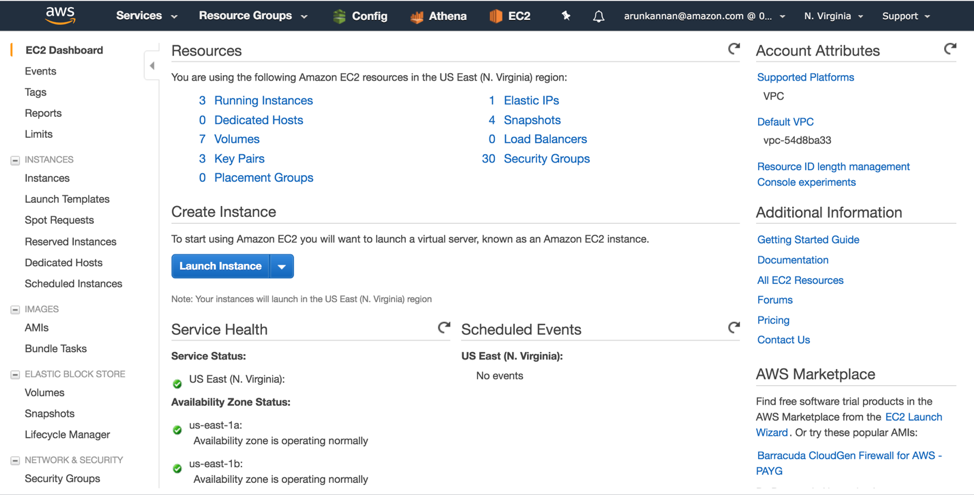The width and height of the screenshot is (974, 495).
Task: Open the Resource Groups menu
Action: [x=253, y=16]
